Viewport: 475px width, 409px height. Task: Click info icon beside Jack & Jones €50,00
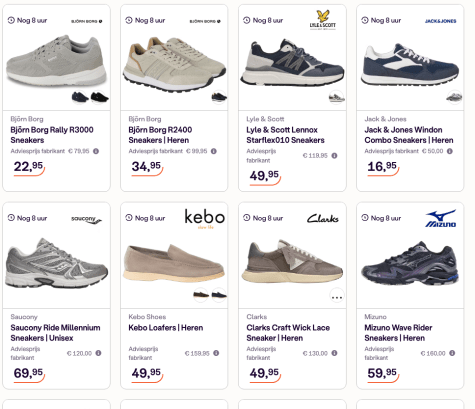pyautogui.click(x=450, y=151)
